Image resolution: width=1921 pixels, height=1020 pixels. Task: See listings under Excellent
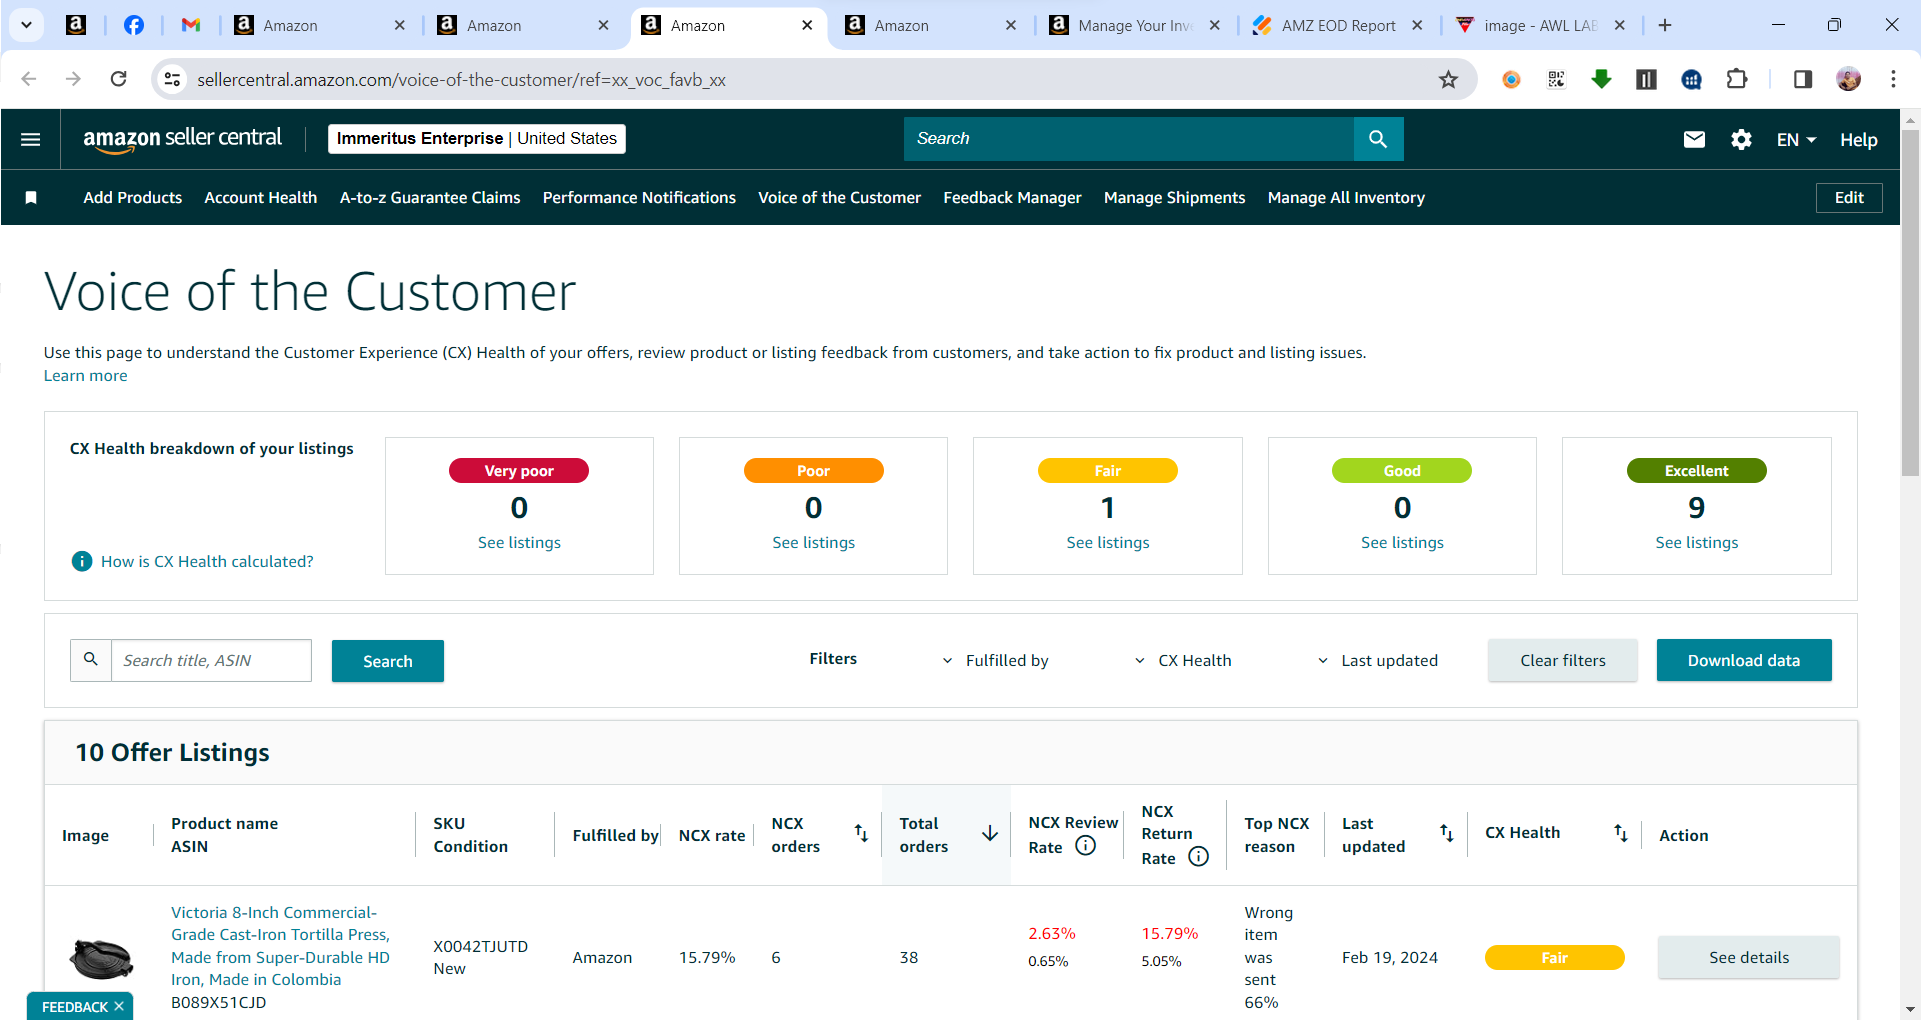1697,542
